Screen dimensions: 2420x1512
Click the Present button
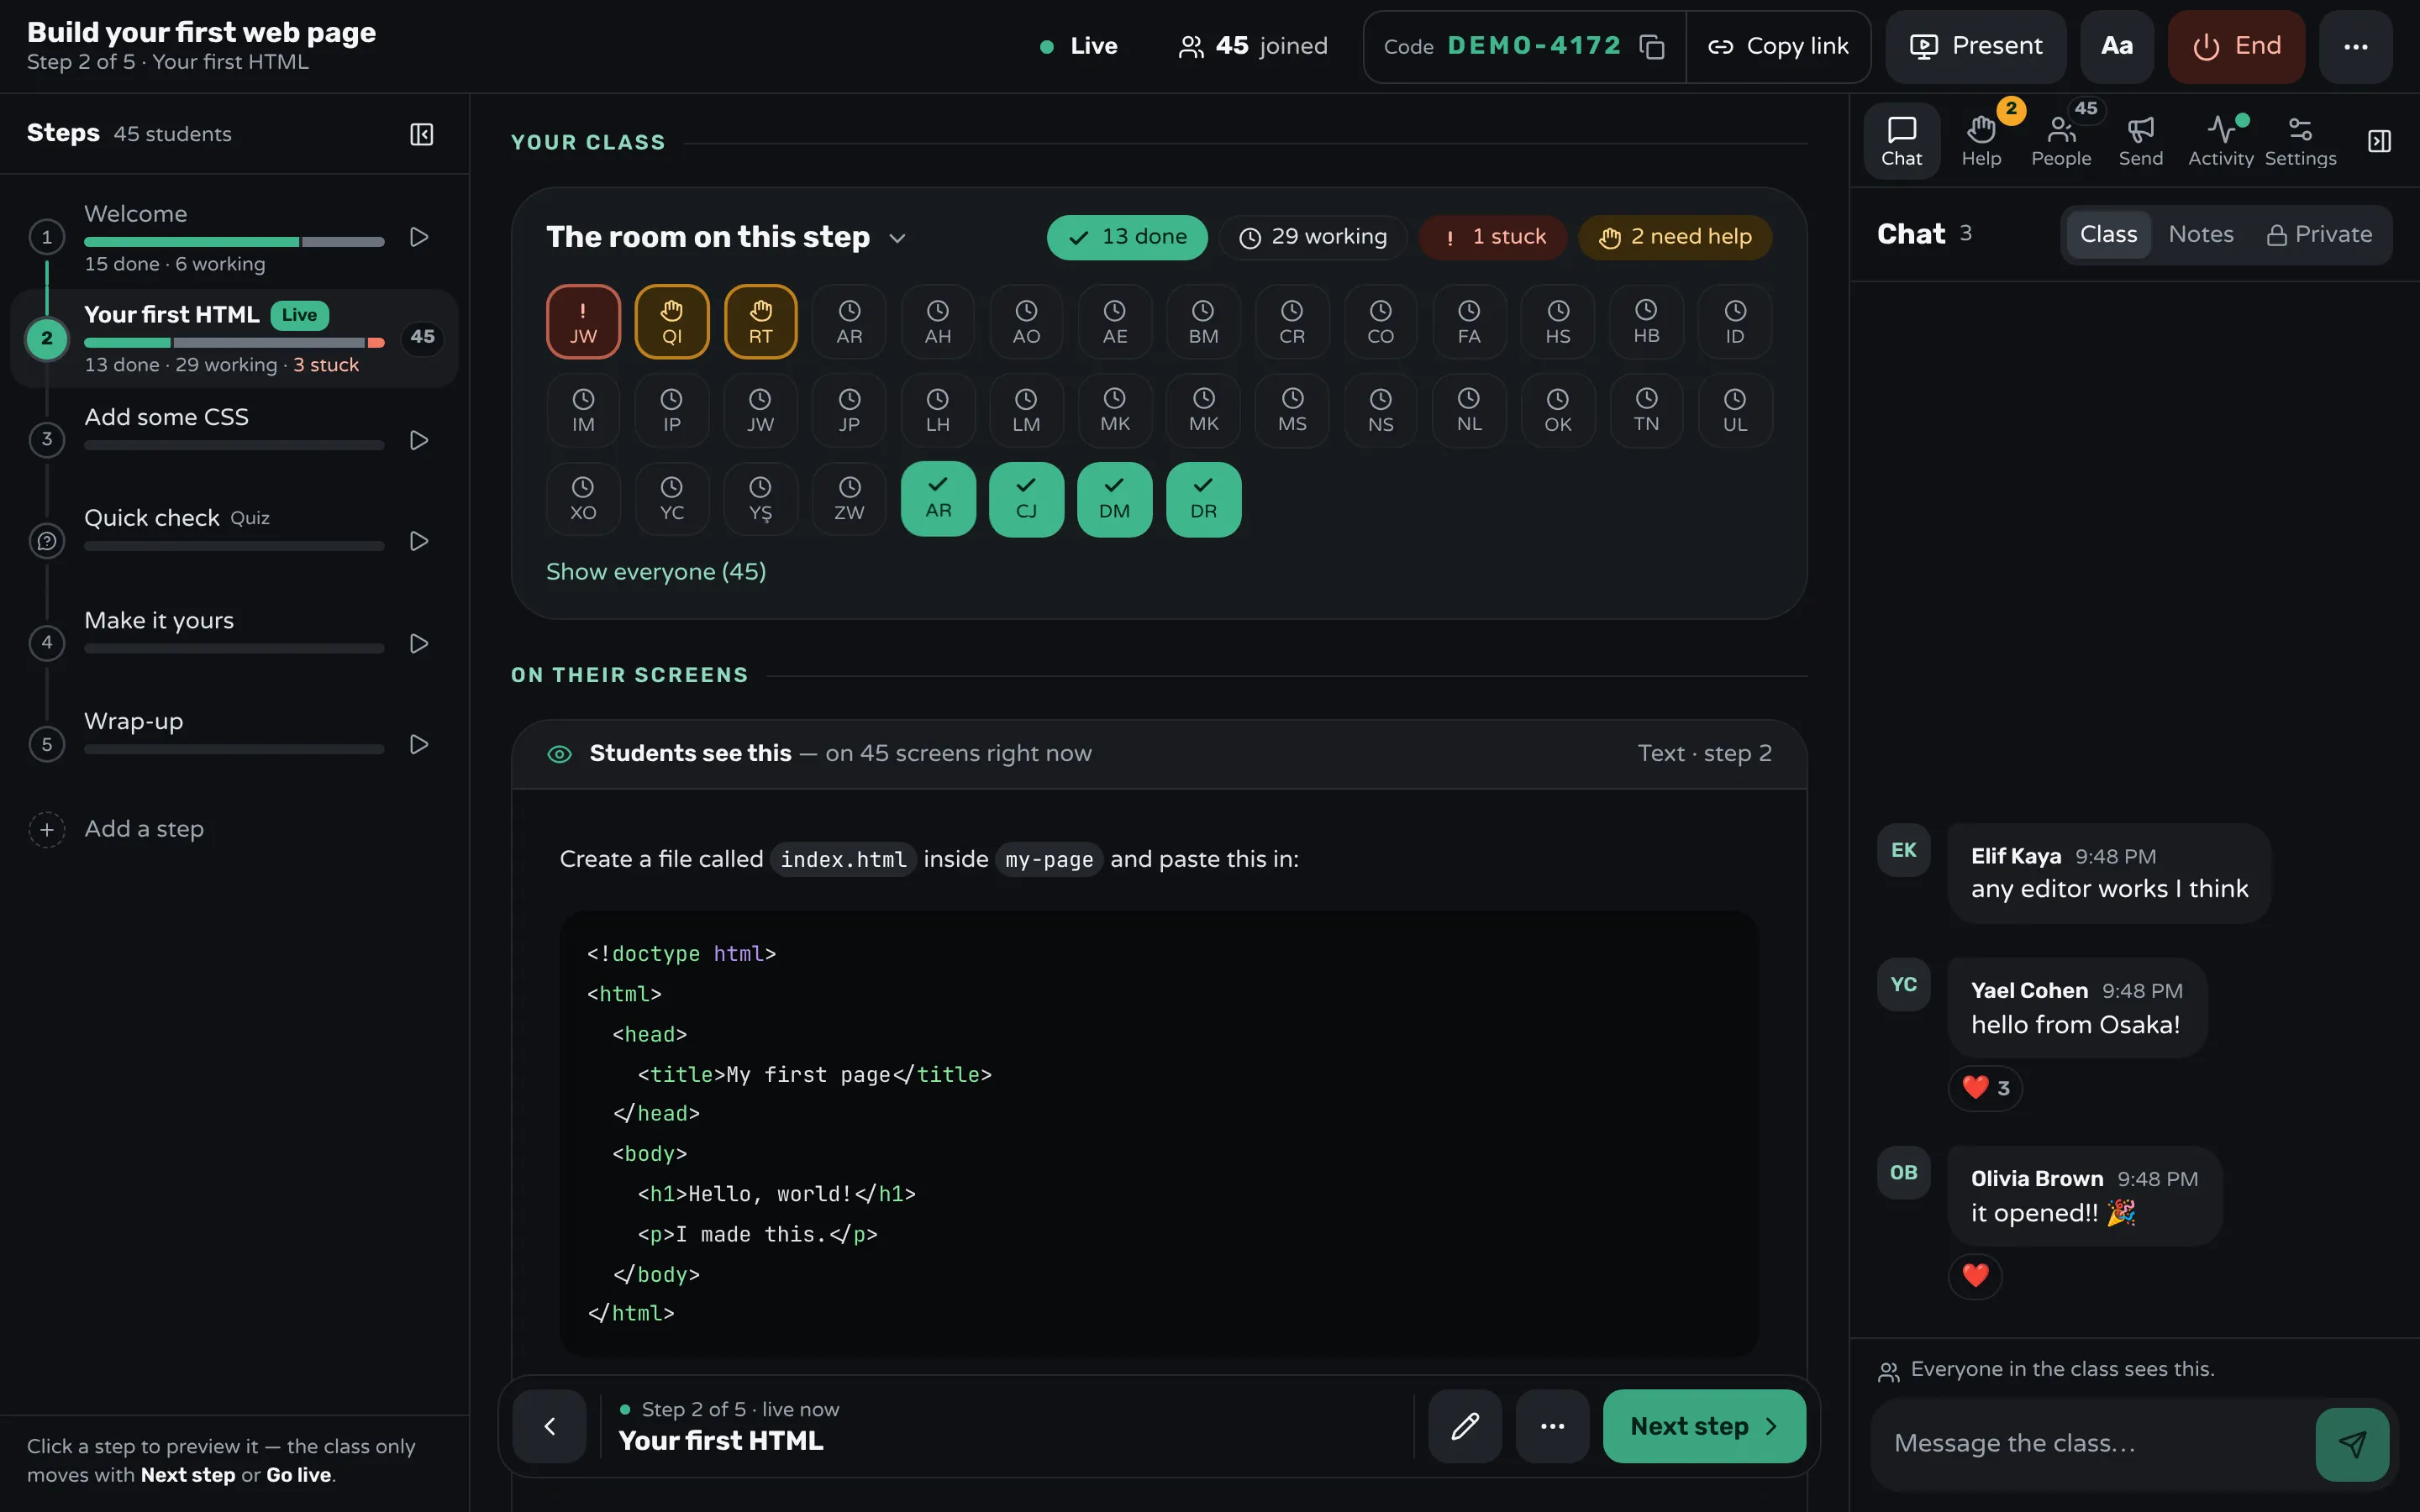1976,46
